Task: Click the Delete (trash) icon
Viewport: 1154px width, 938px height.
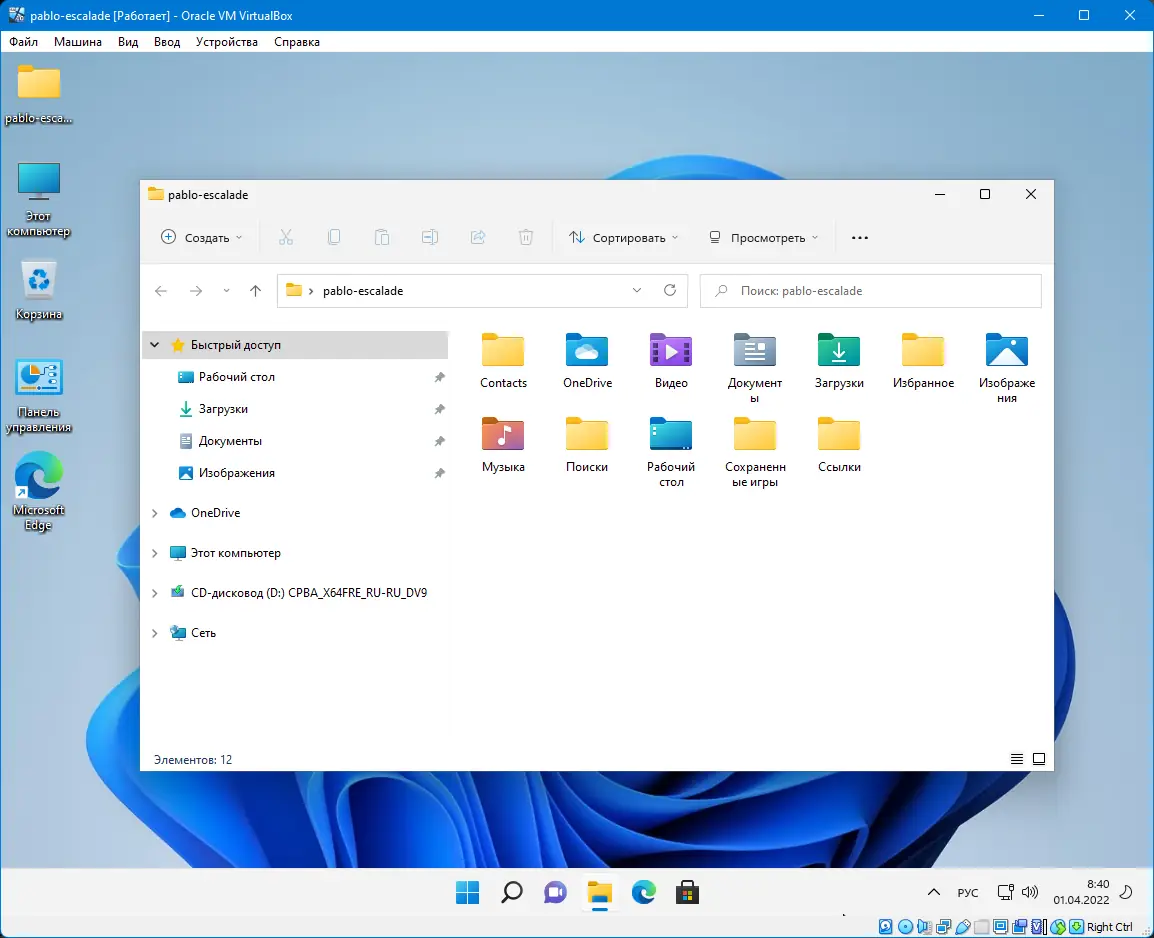Action: [x=526, y=237]
